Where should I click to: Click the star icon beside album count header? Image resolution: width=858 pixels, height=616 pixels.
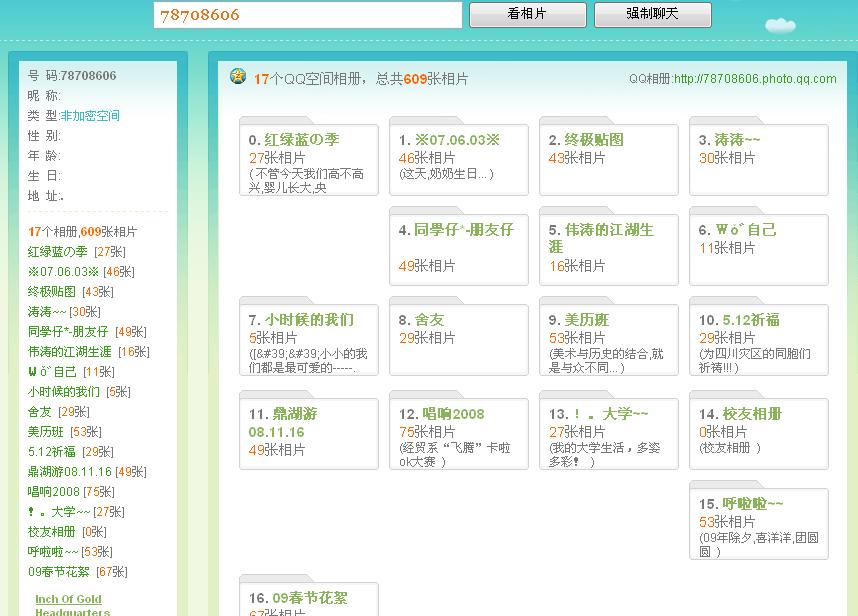238,76
